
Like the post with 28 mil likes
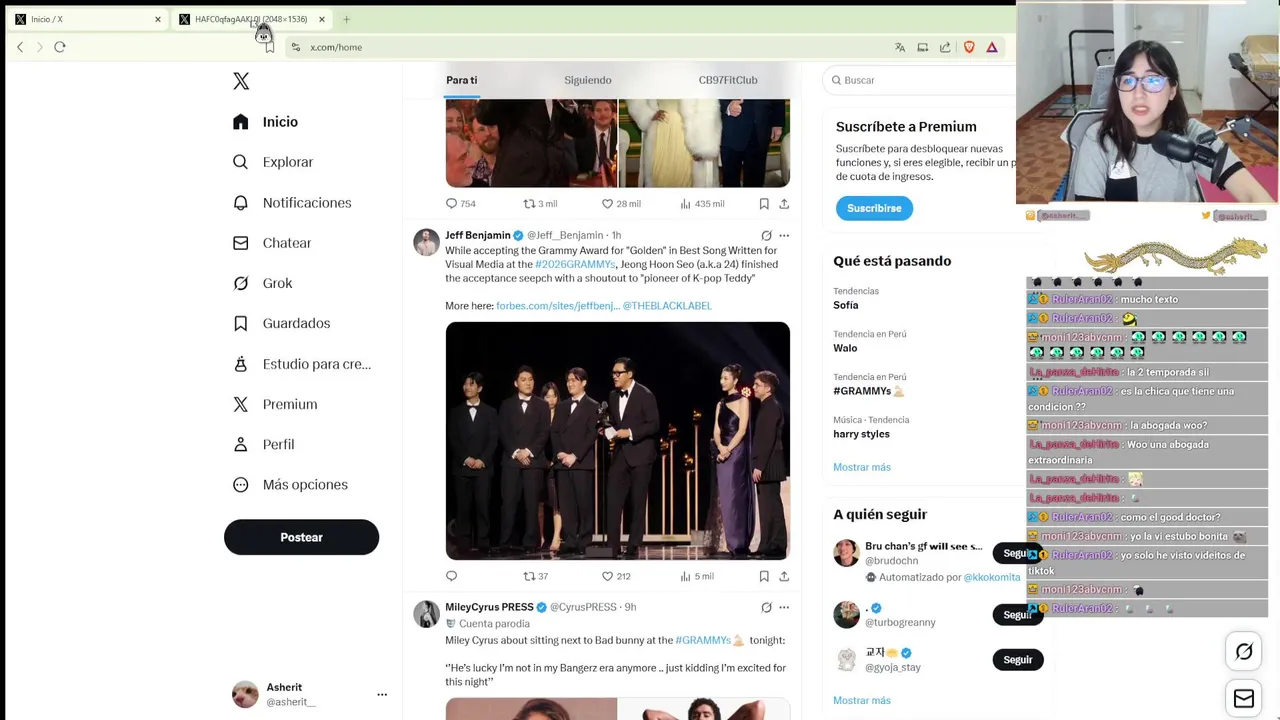[620, 204]
